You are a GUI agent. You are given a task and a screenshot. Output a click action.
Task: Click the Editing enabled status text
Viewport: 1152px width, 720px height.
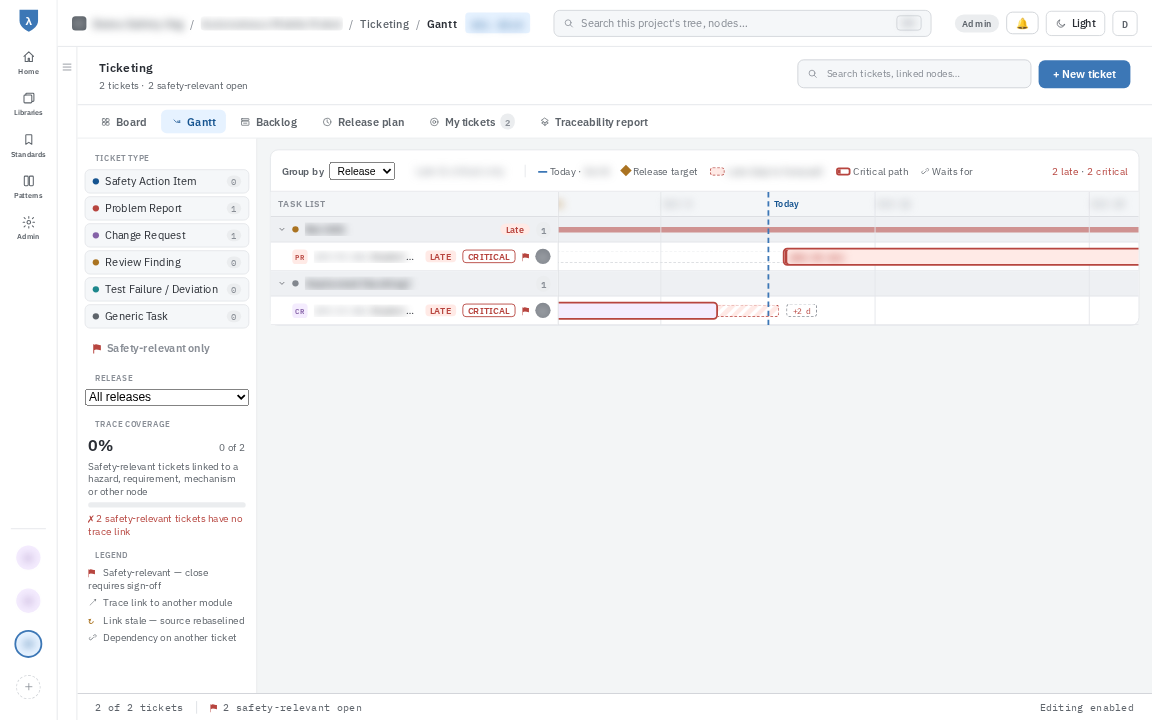pyautogui.click(x=1087, y=708)
